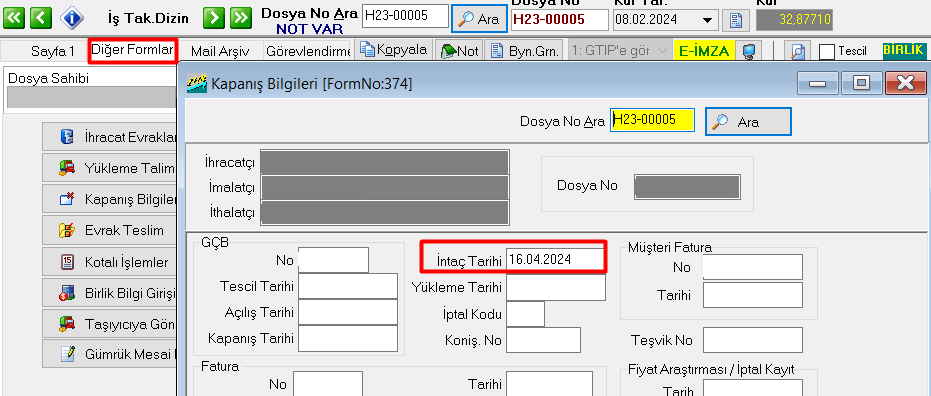Click the Dosya Sahibi field
Image resolution: width=931 pixels, height=396 pixels.
(x=92, y=97)
